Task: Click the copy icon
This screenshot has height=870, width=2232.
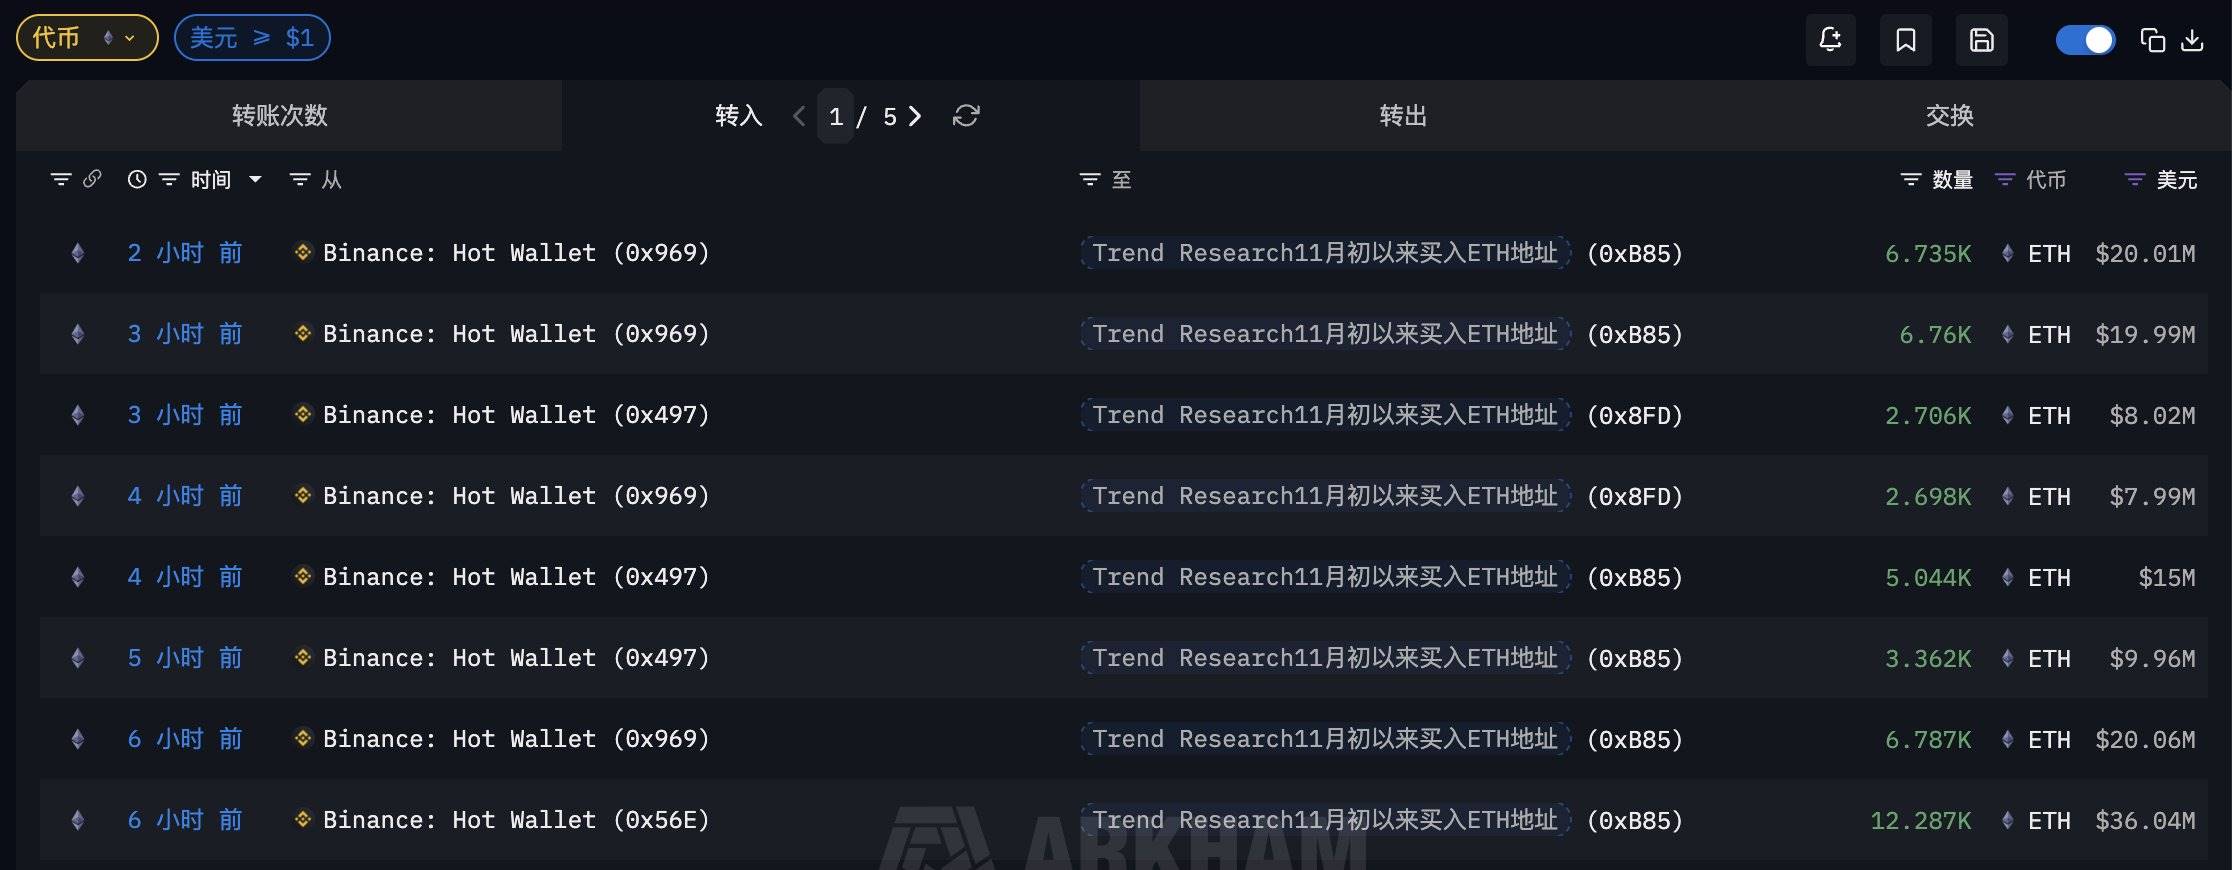Action: point(2152,40)
